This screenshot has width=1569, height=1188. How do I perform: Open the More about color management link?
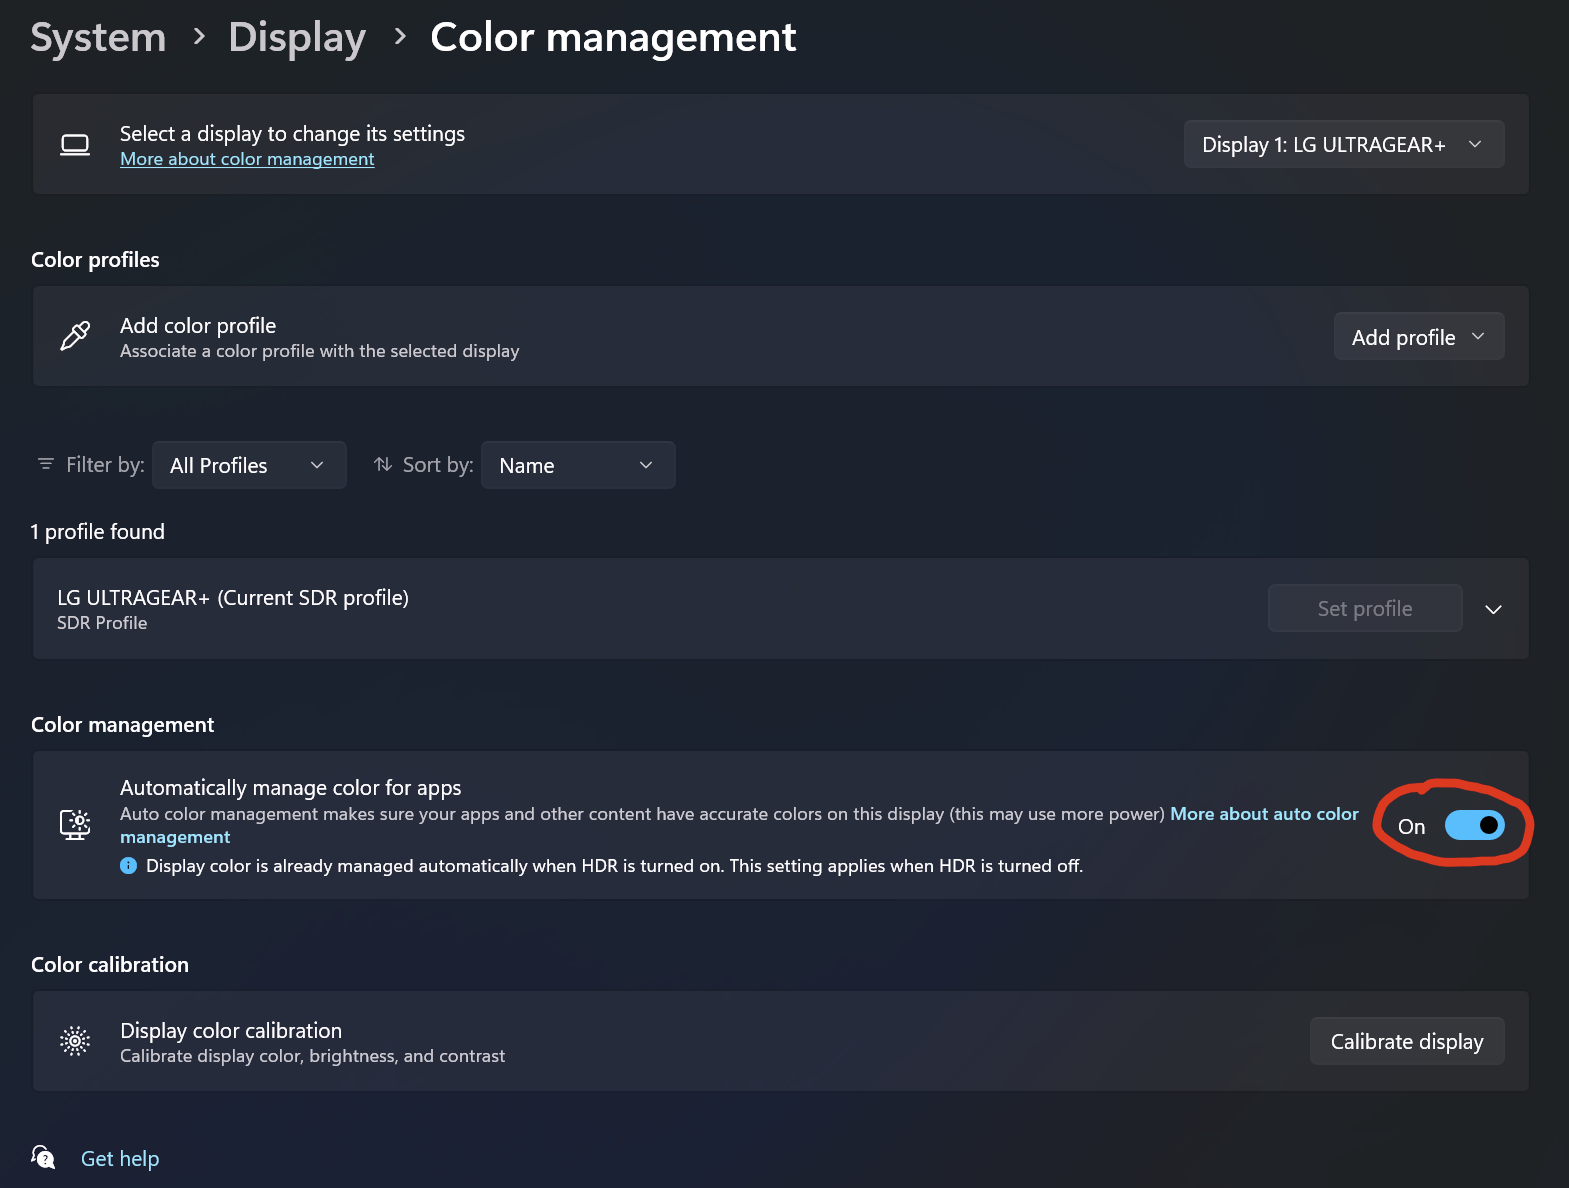247,159
